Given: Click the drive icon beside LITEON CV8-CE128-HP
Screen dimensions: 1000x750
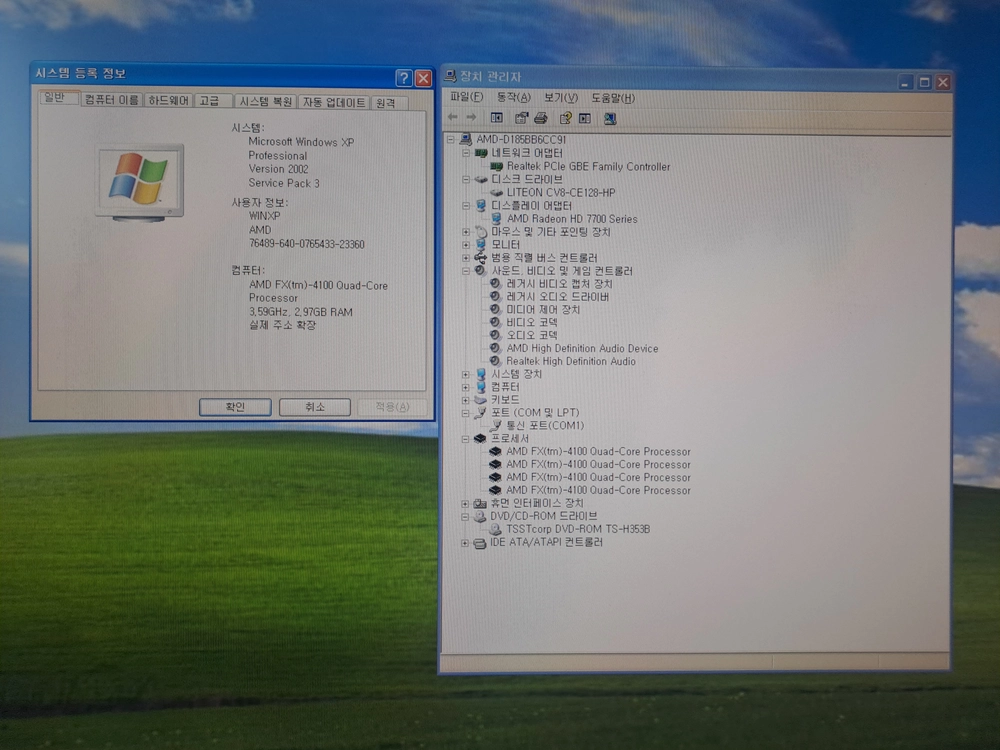Looking at the screenshot, I should click(x=496, y=193).
